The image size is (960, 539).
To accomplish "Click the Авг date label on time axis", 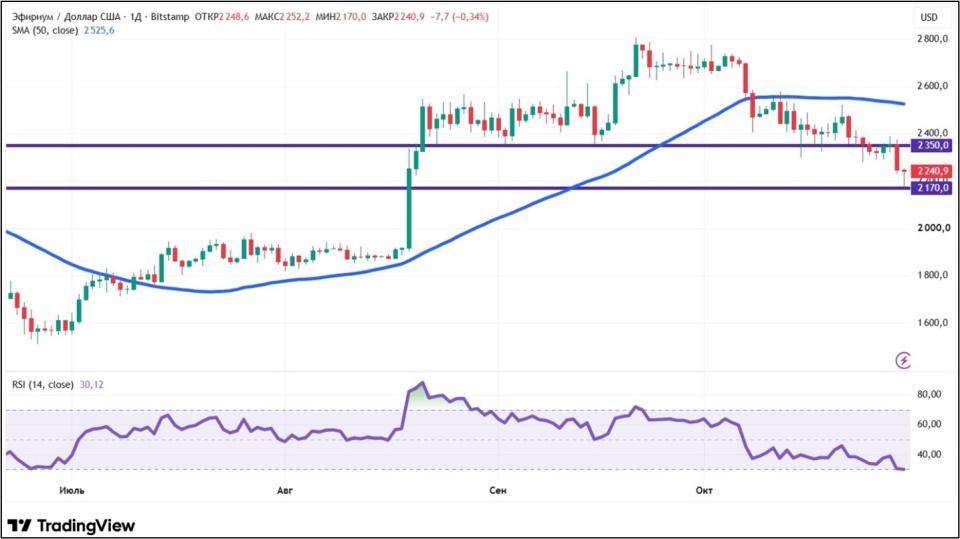I will coord(285,491).
